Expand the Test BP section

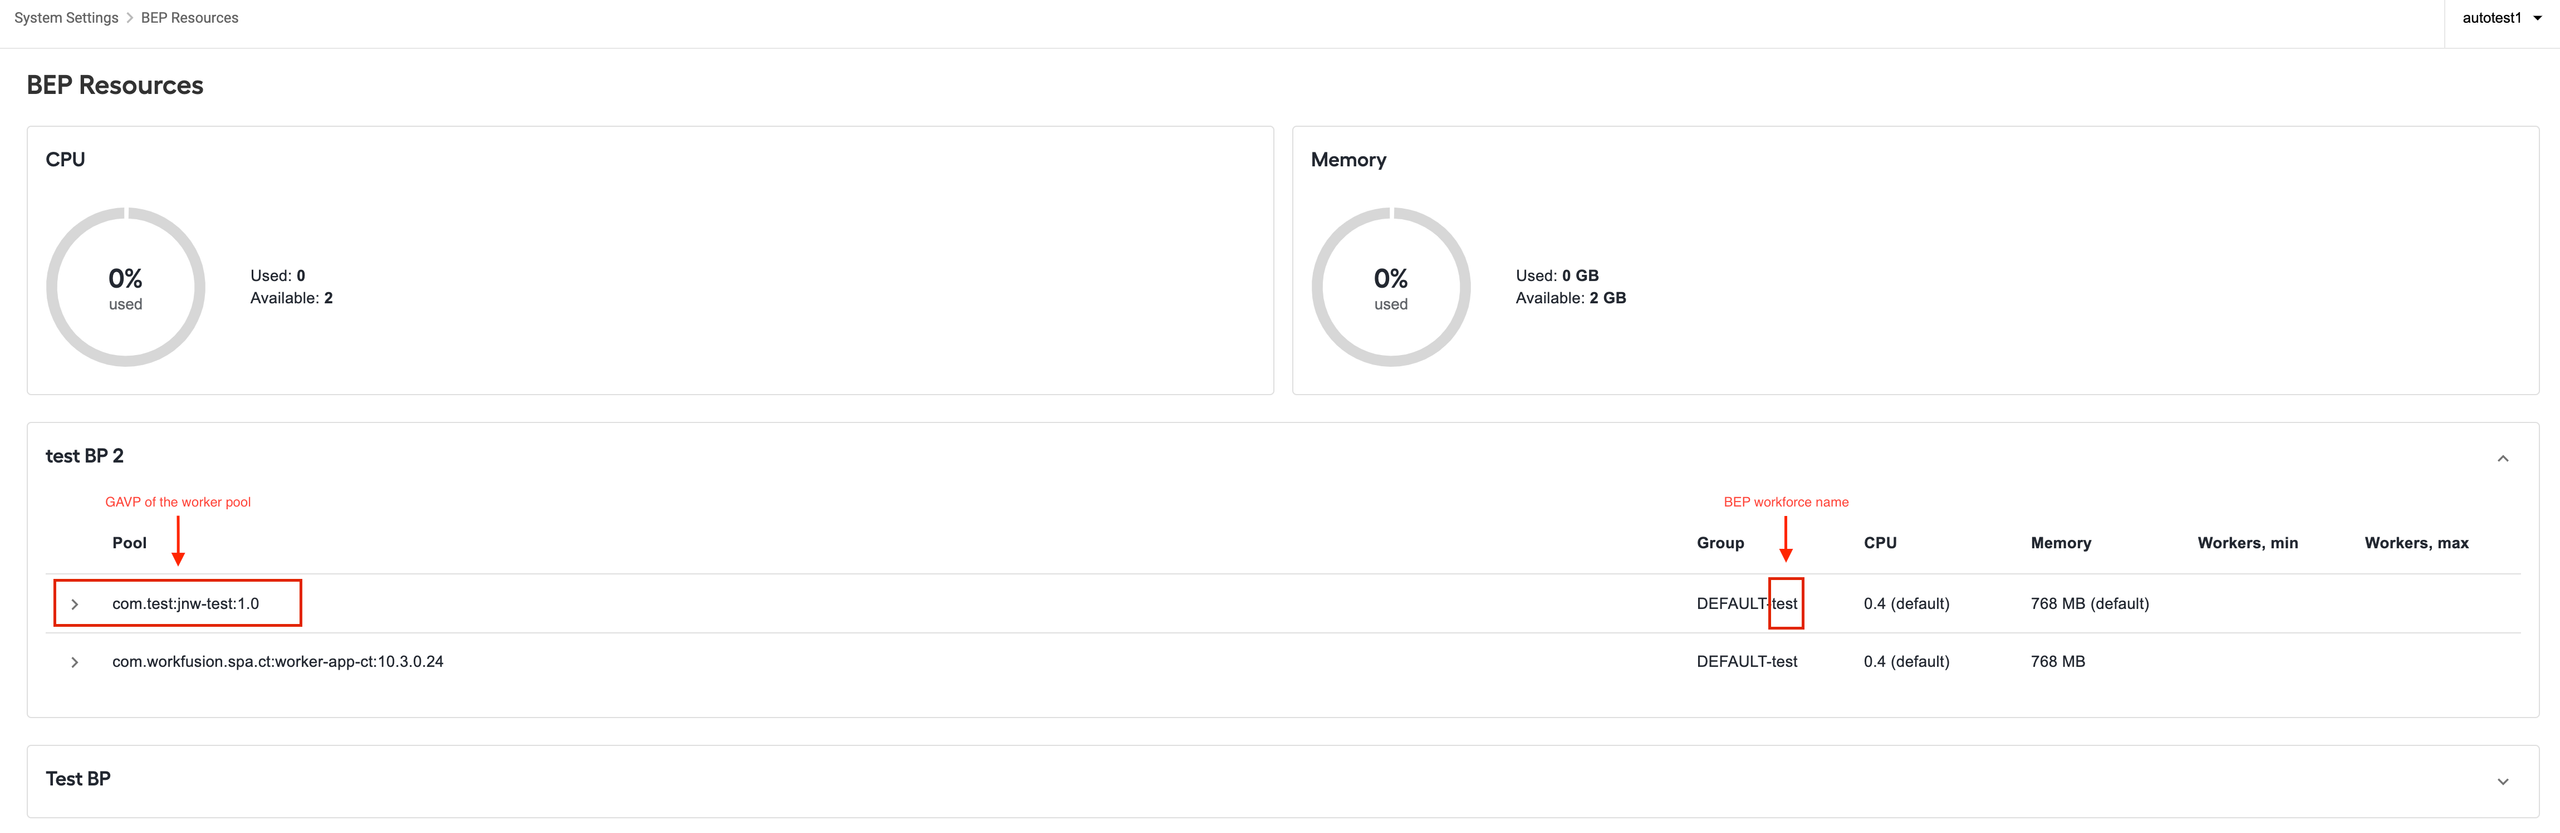point(2502,781)
